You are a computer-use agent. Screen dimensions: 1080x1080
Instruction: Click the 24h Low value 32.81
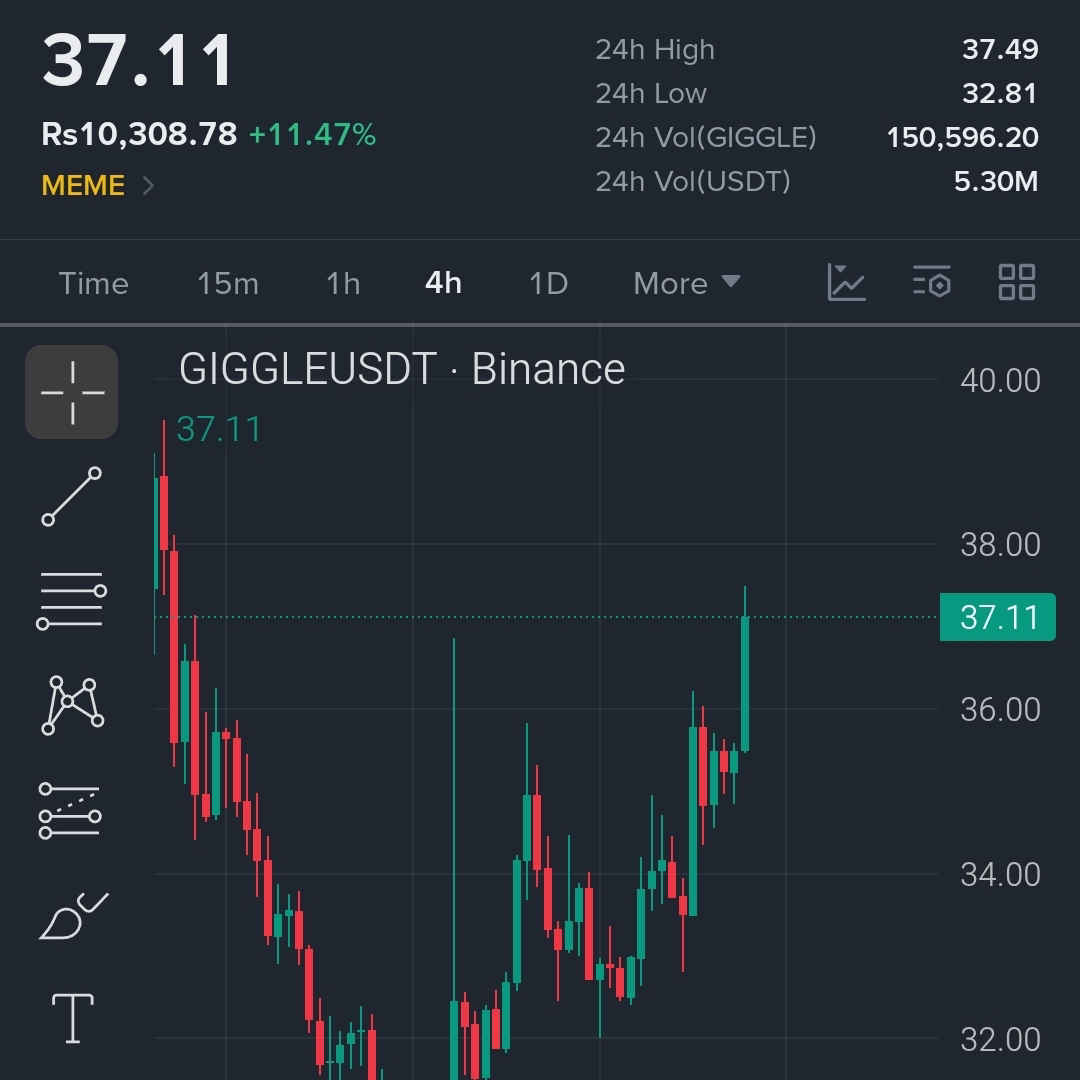point(1000,94)
